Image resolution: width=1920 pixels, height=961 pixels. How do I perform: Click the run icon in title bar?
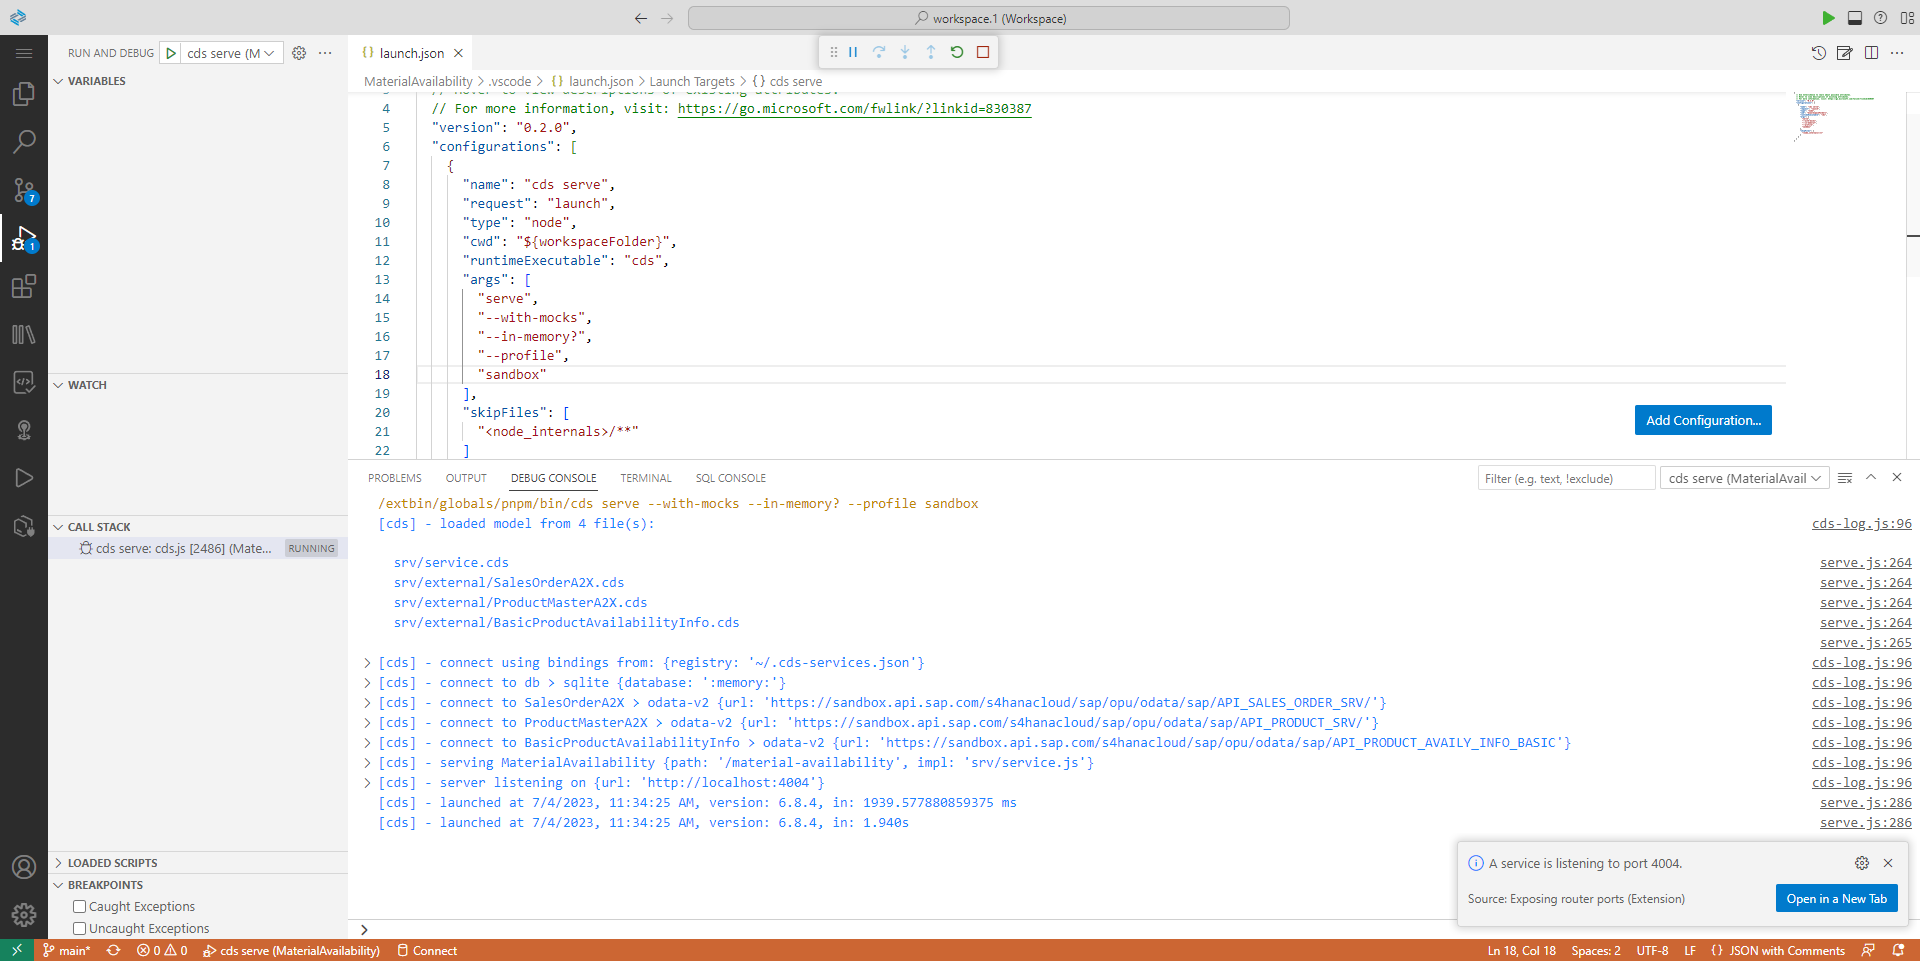pos(1828,18)
